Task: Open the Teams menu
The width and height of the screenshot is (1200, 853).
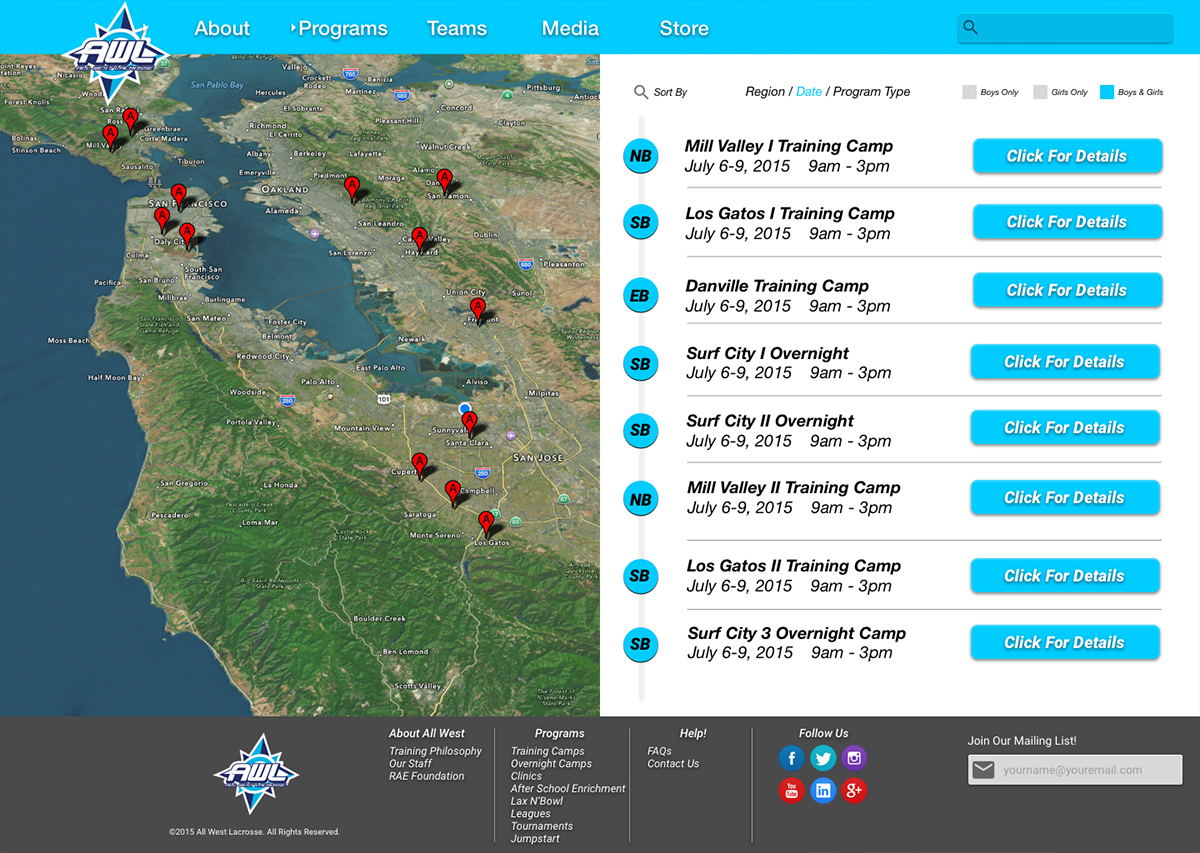Action: click(457, 29)
